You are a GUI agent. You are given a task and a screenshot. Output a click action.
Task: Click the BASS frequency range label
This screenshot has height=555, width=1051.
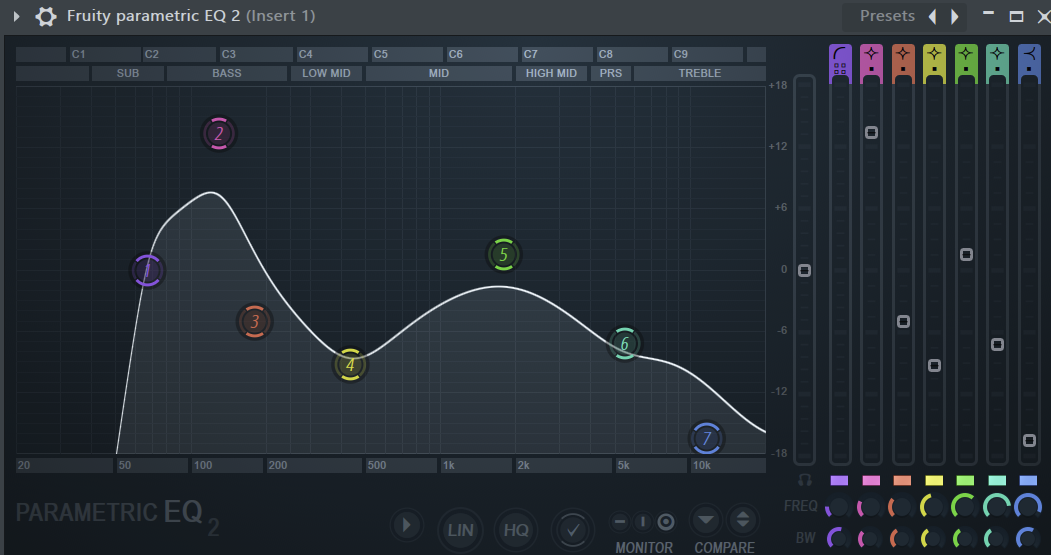point(227,73)
